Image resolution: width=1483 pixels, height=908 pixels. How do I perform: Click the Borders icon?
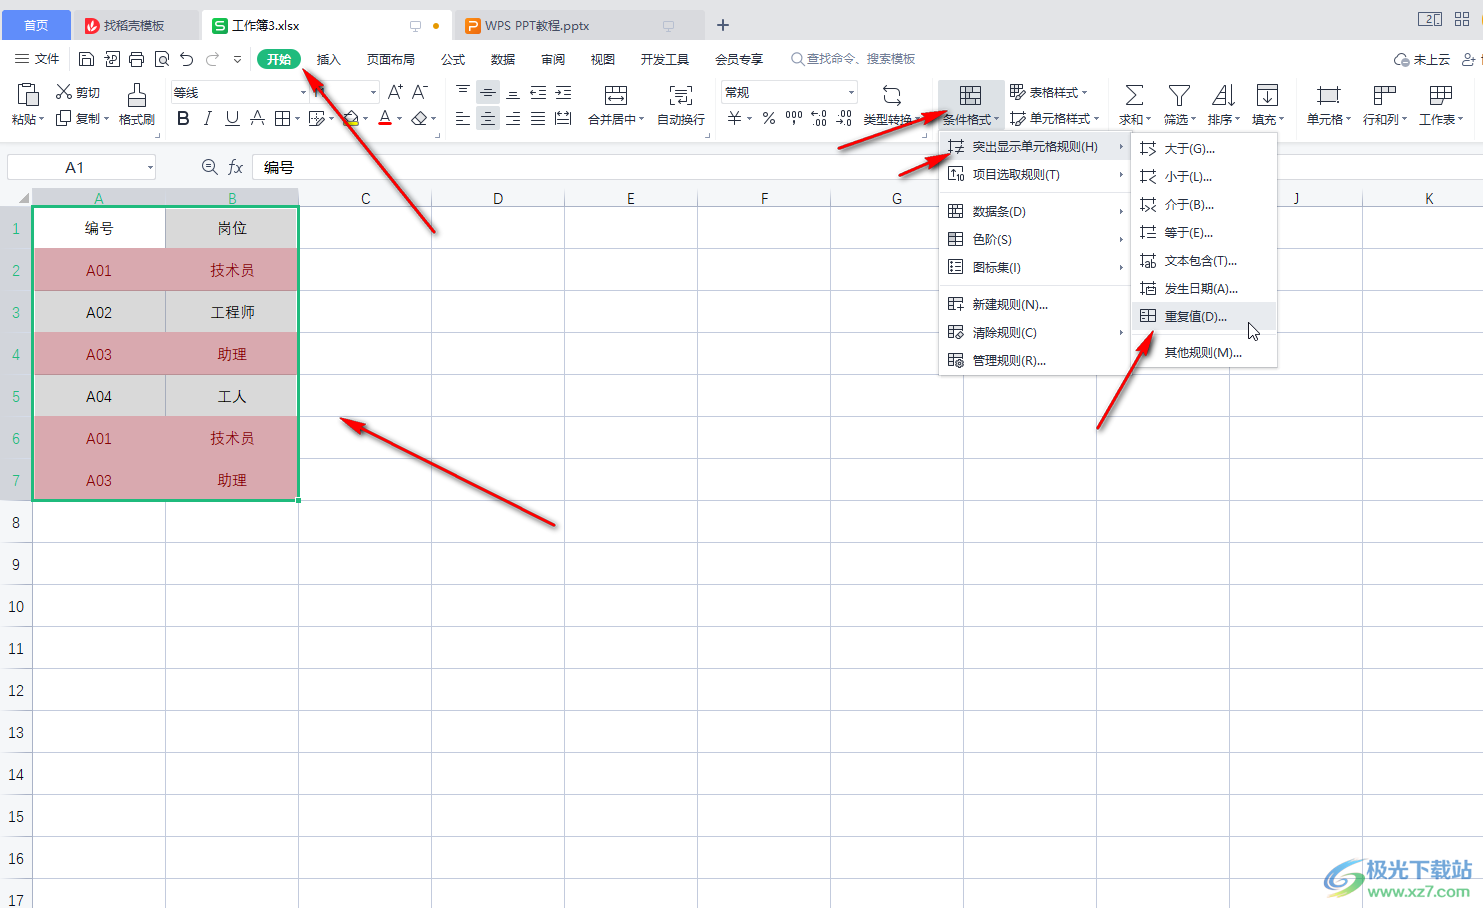282,119
